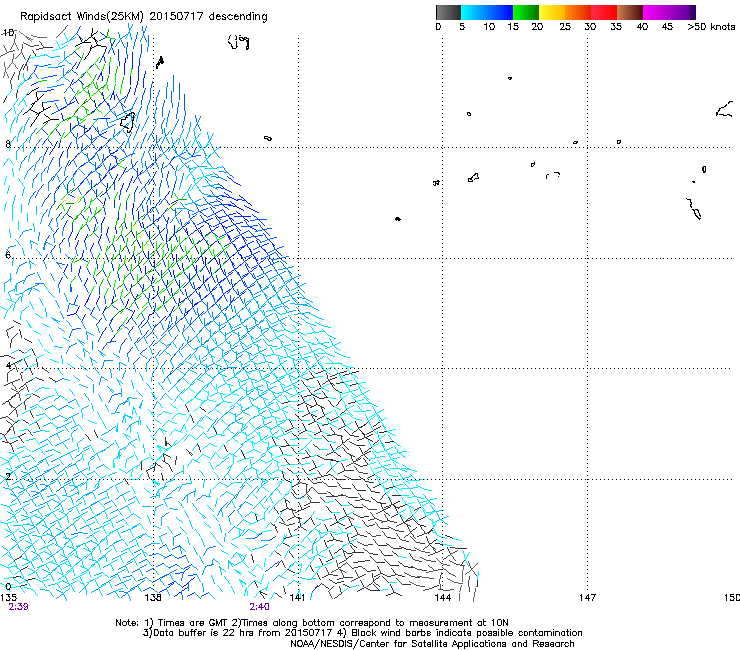Click the magenta 40-45 knots legend swatch
This screenshot has width=740, height=650.
pyautogui.click(x=656, y=12)
